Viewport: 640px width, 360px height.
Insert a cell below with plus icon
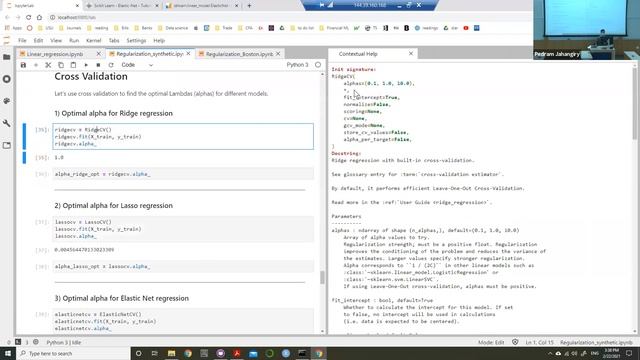pos(36,65)
